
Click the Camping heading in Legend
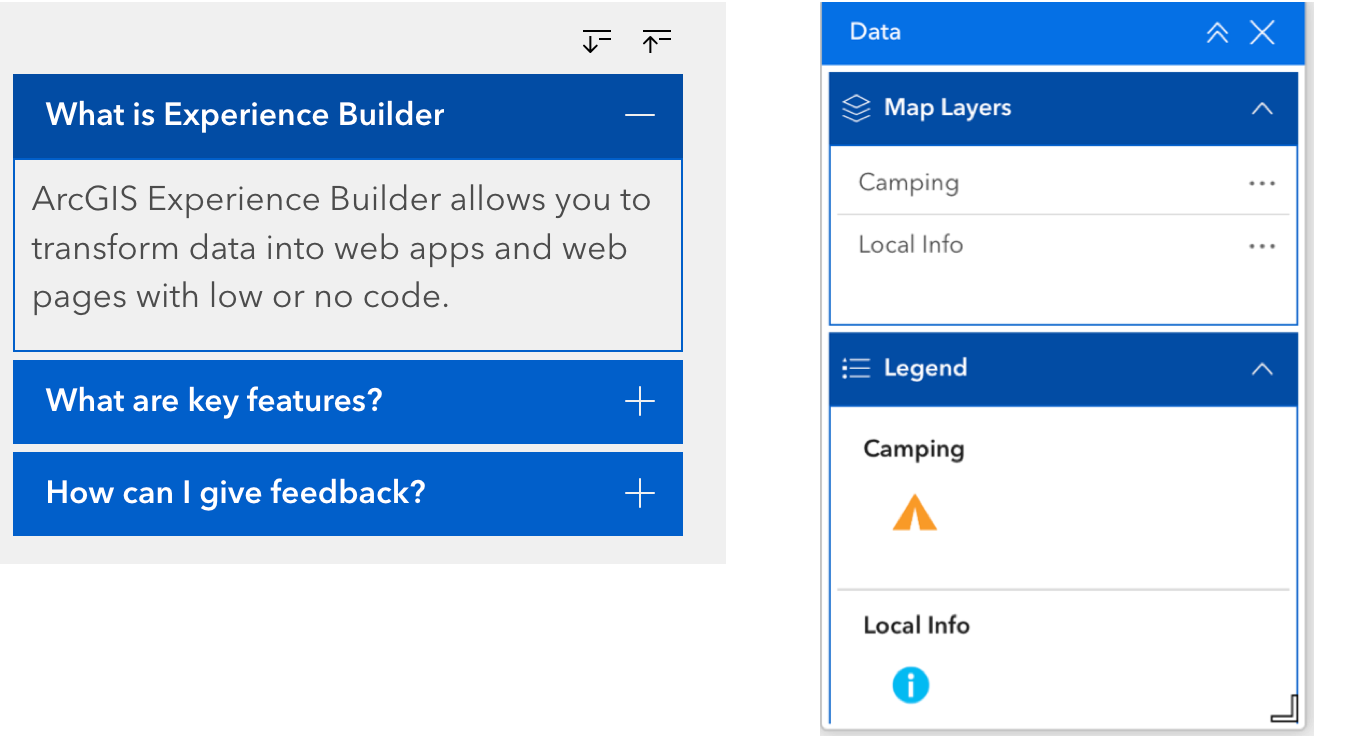pyautogui.click(x=914, y=449)
